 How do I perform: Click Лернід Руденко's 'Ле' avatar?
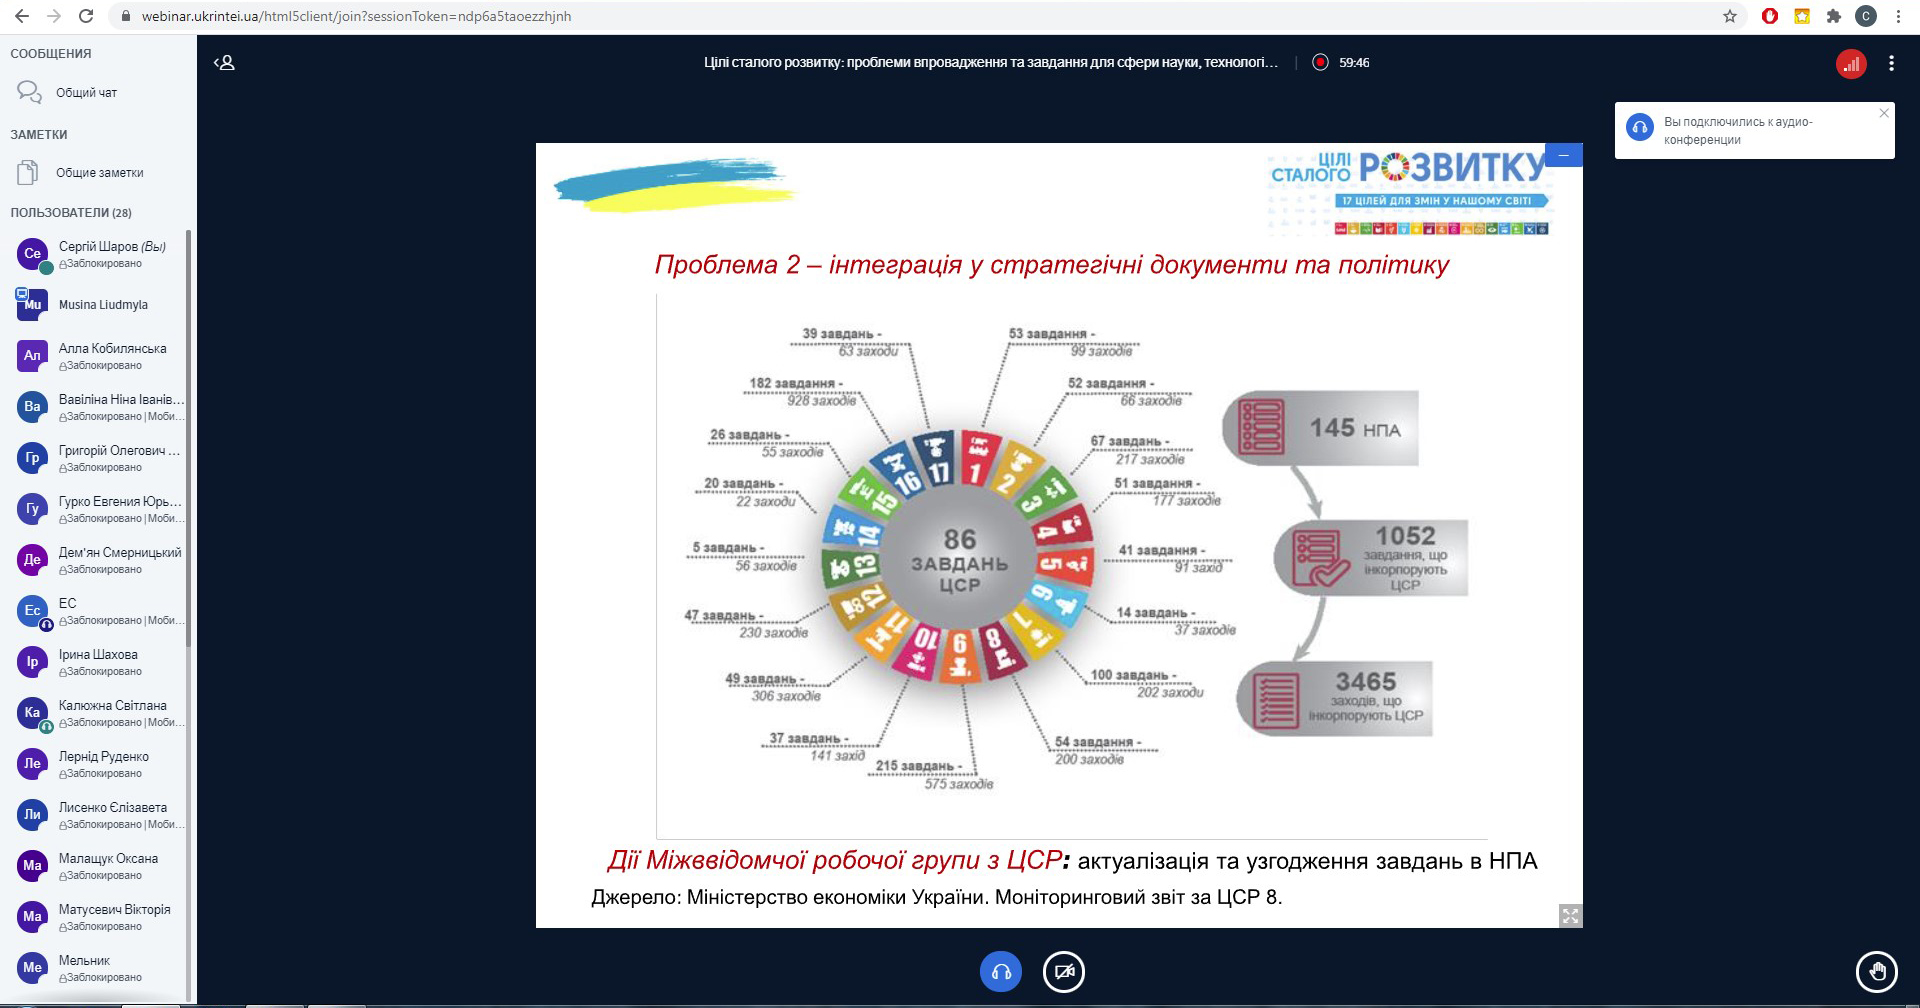point(33,764)
